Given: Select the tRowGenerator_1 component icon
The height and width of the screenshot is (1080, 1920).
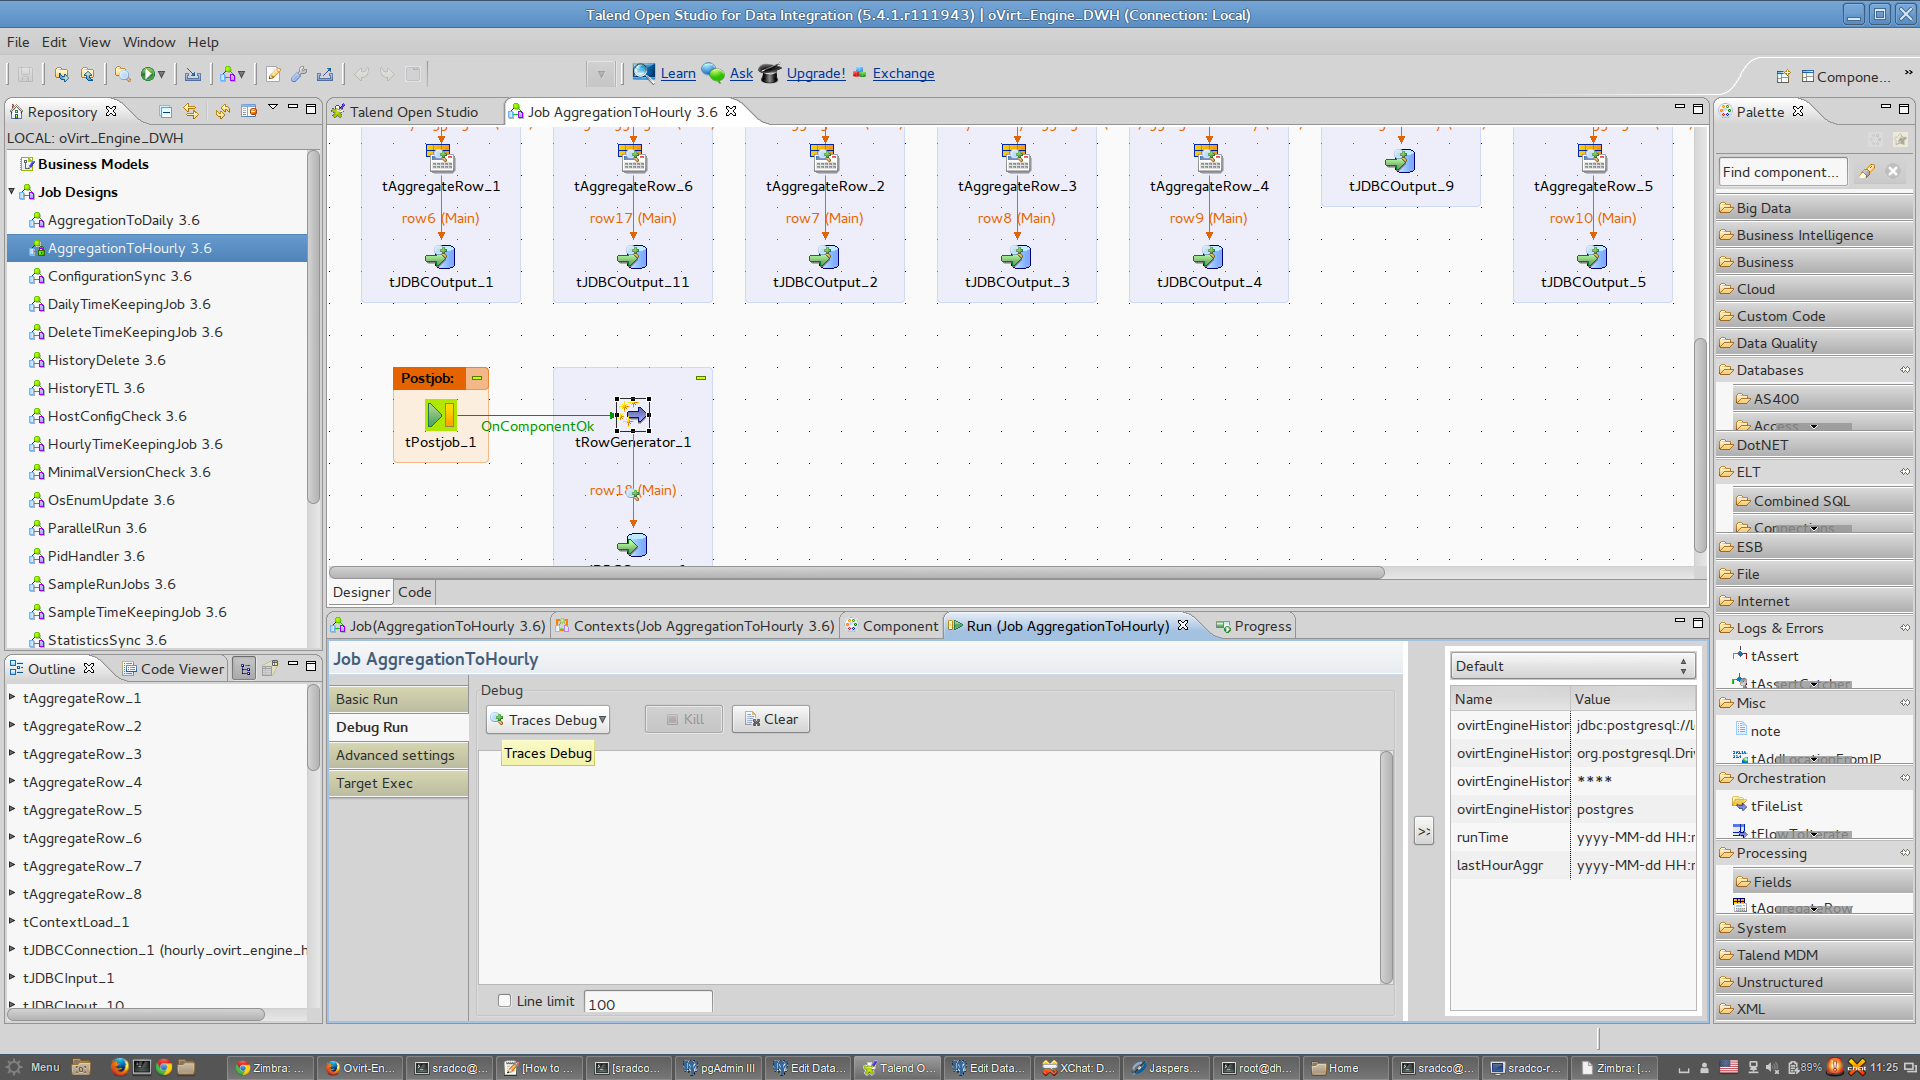Looking at the screenshot, I should [632, 414].
